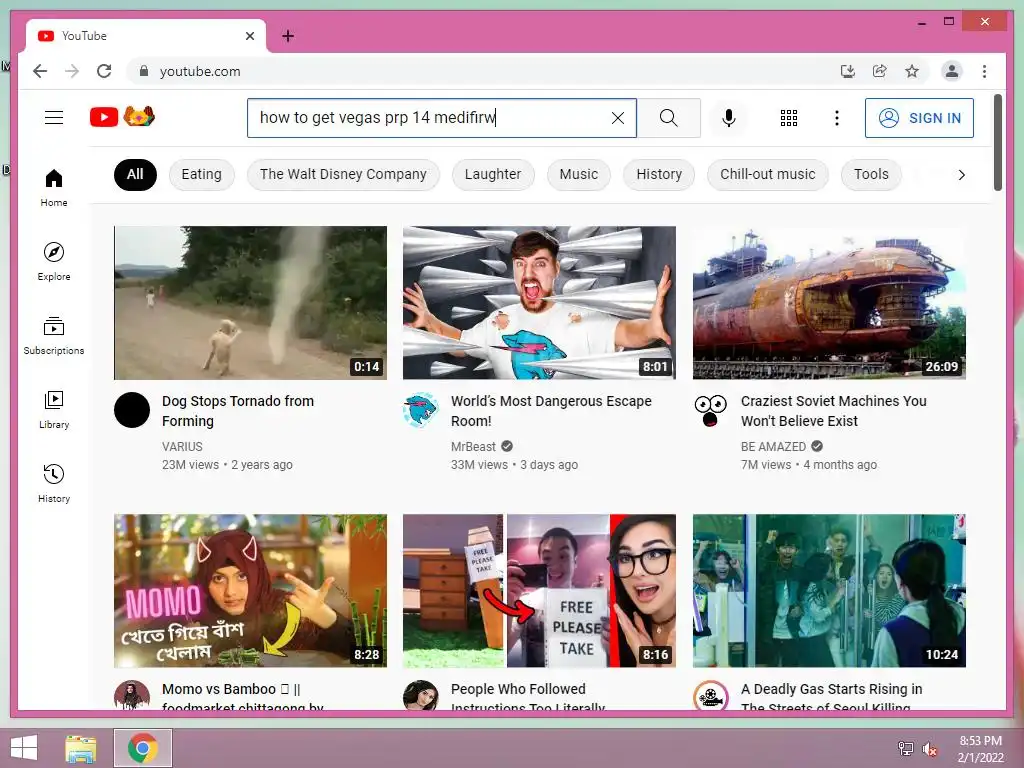Open Momo vs Bamboo video title

[x=242, y=696]
